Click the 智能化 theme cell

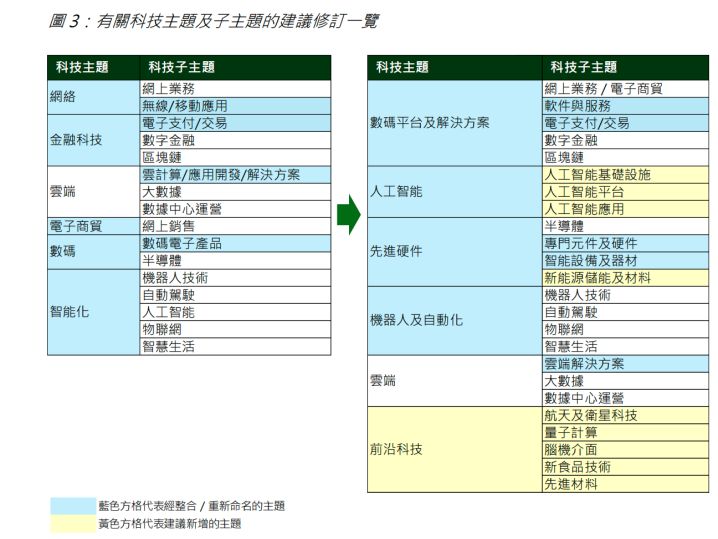[x=93, y=312]
